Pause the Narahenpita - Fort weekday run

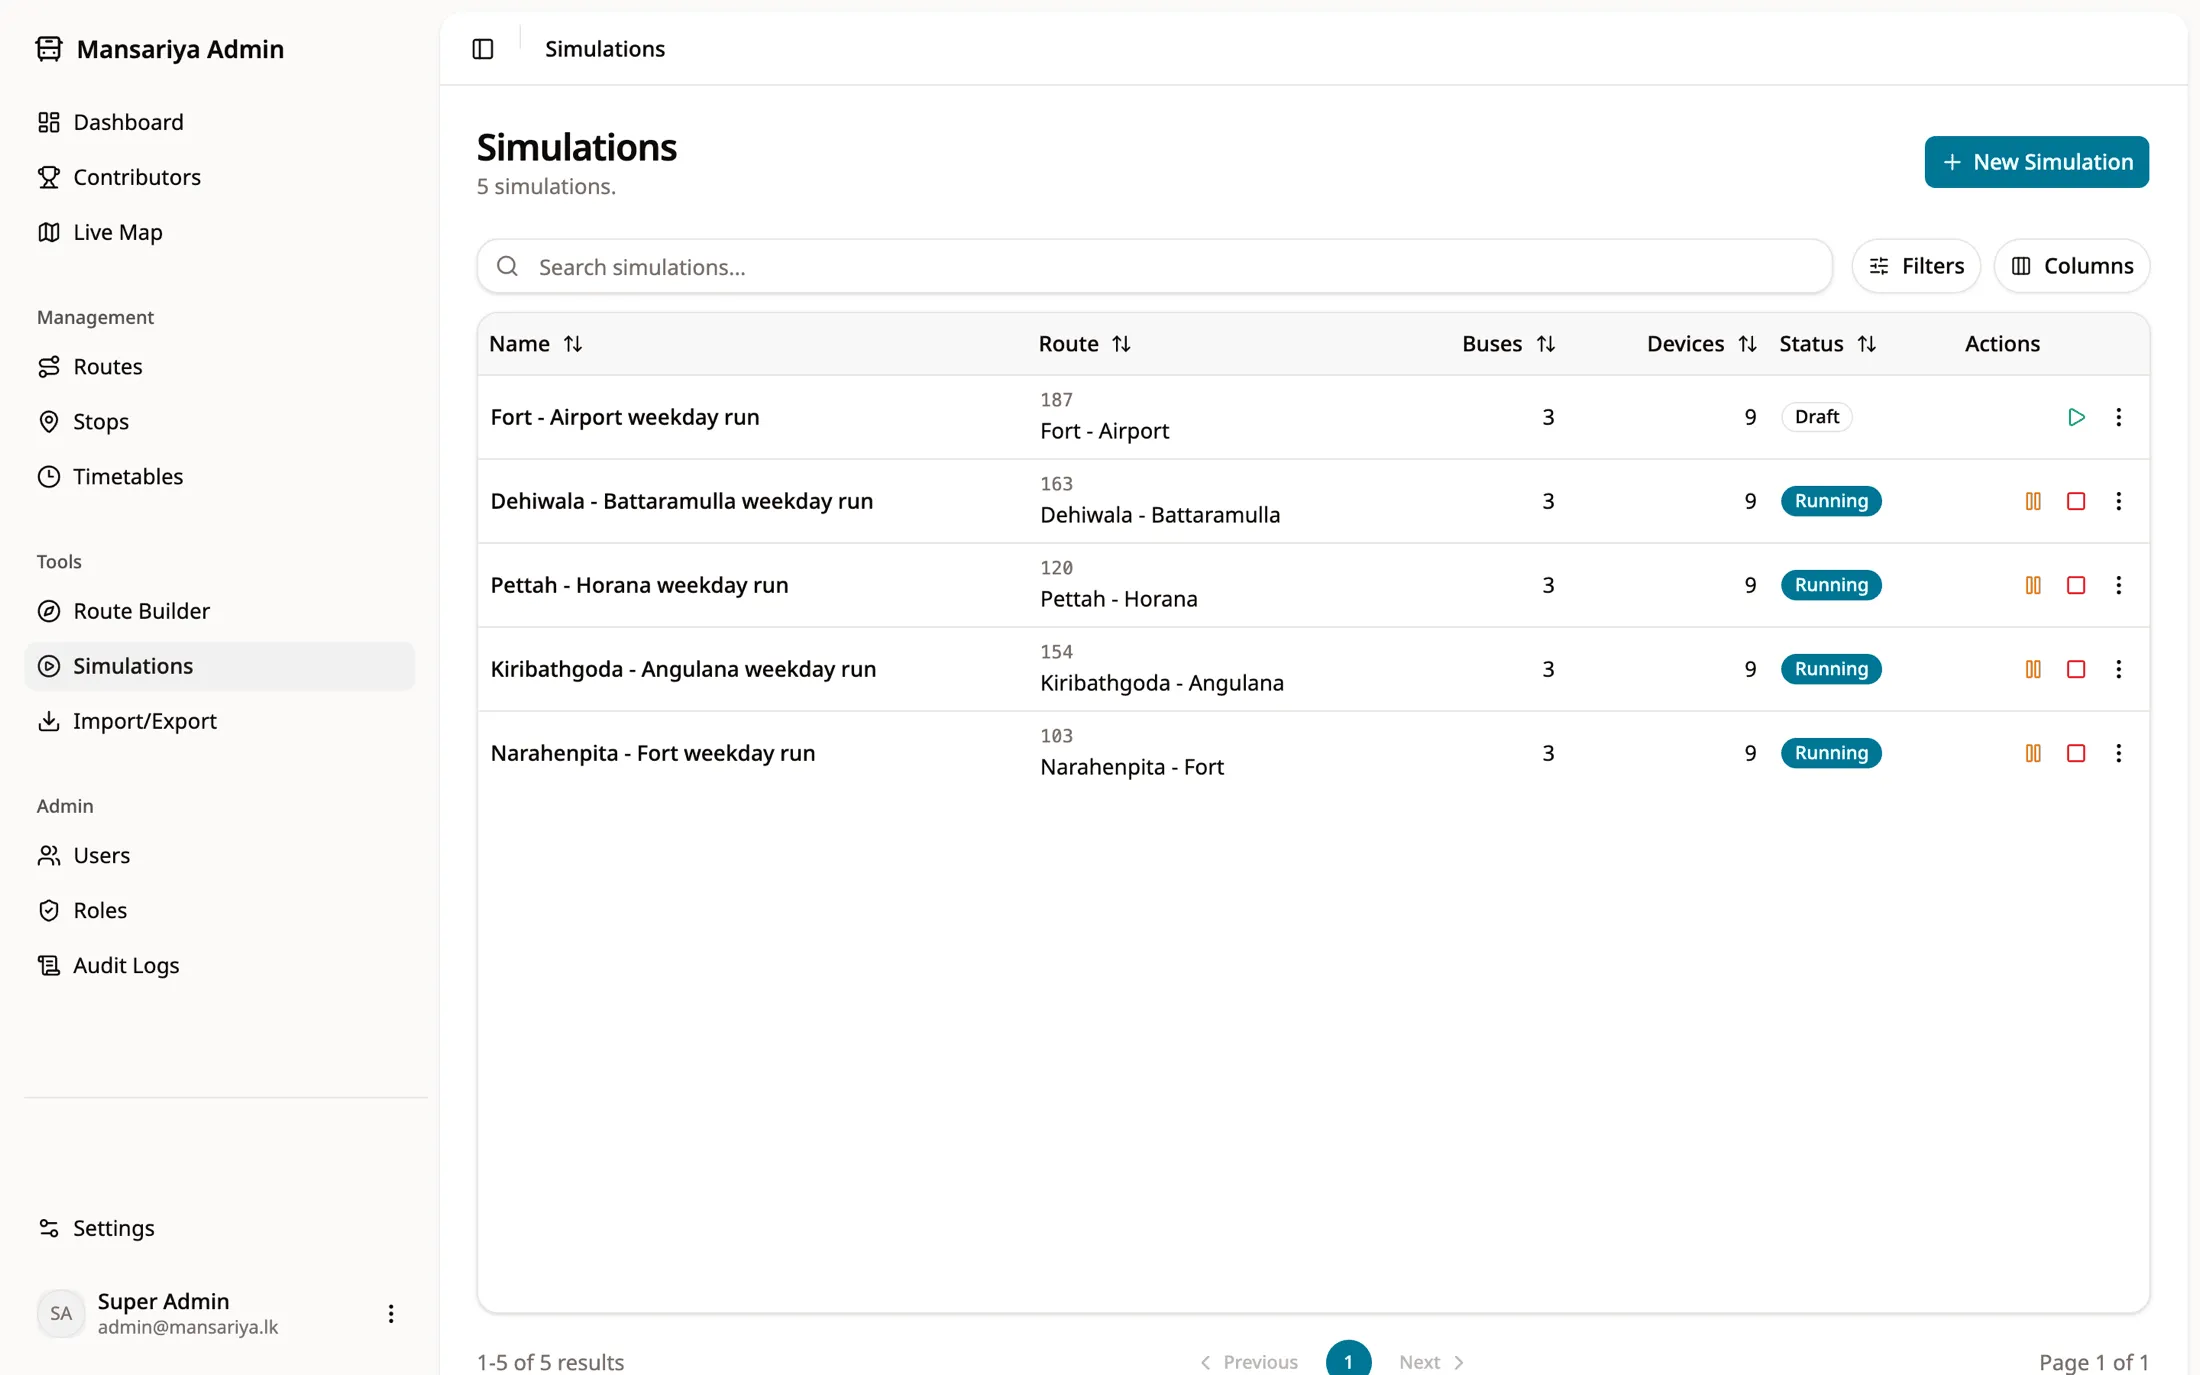[x=2033, y=753]
